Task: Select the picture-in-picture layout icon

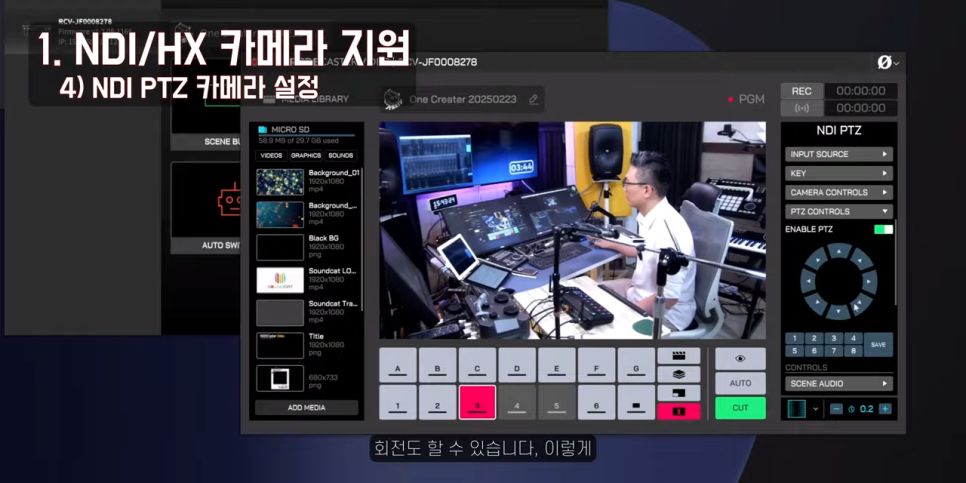Action: pos(679,393)
